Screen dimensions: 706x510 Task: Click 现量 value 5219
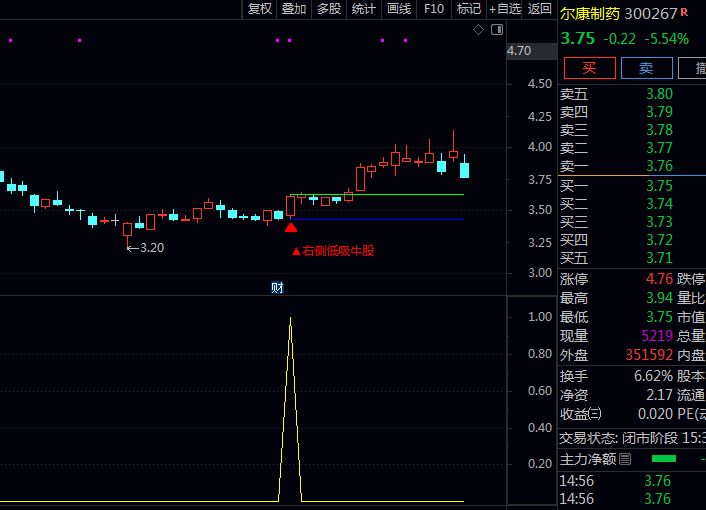pyautogui.click(x=657, y=335)
